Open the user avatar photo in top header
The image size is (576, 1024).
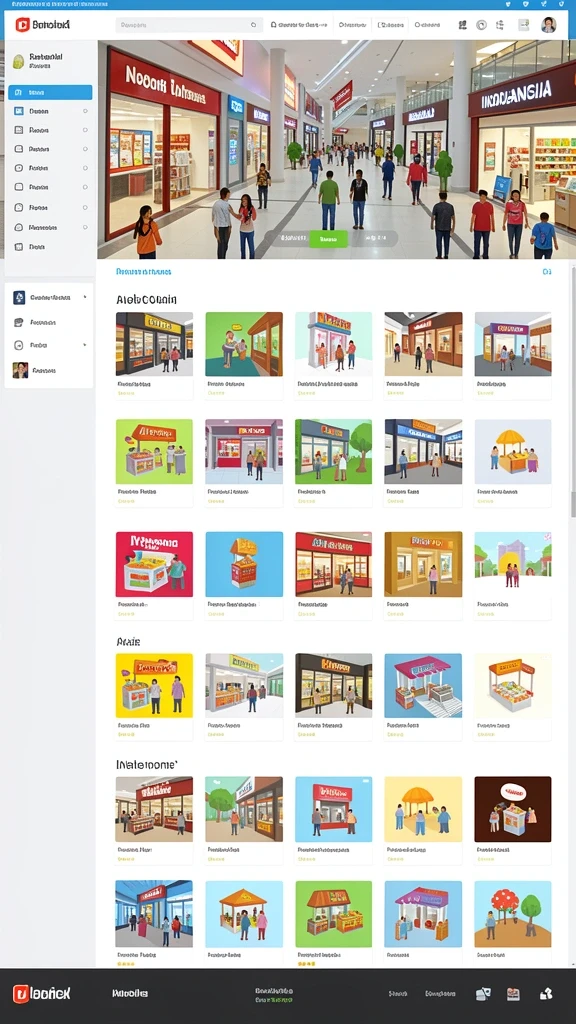[x=549, y=25]
